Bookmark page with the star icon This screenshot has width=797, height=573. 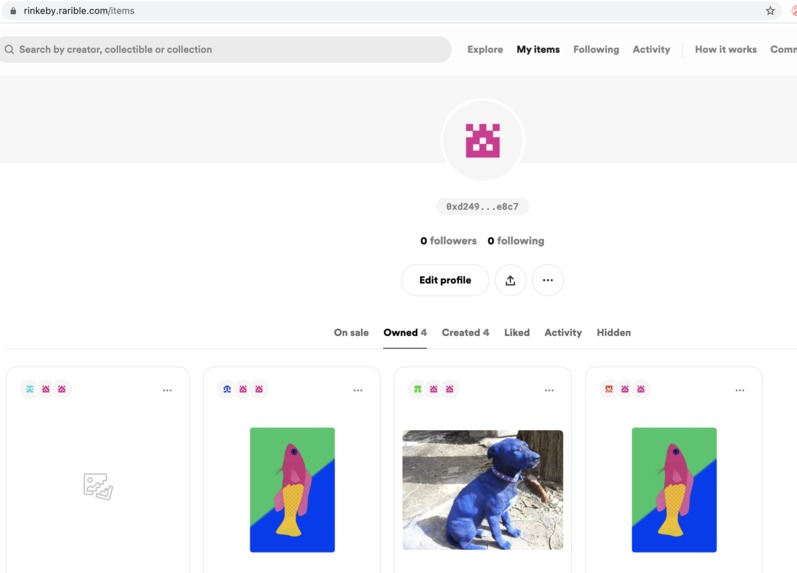(x=770, y=11)
